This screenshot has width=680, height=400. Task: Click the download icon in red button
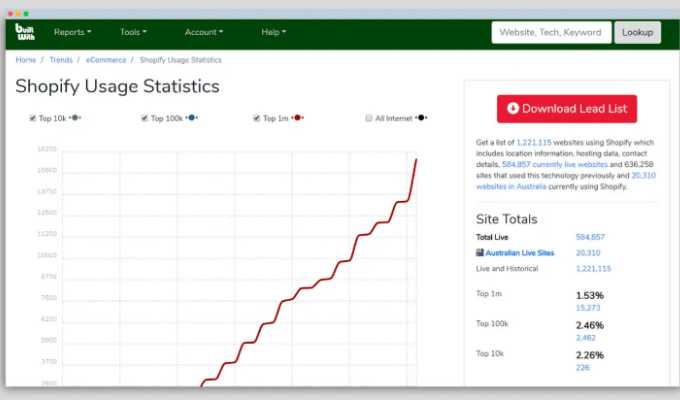coord(513,109)
